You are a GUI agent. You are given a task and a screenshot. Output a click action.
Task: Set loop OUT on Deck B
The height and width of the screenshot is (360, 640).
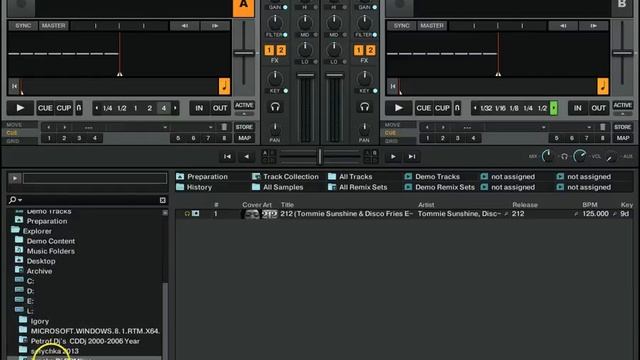599,108
